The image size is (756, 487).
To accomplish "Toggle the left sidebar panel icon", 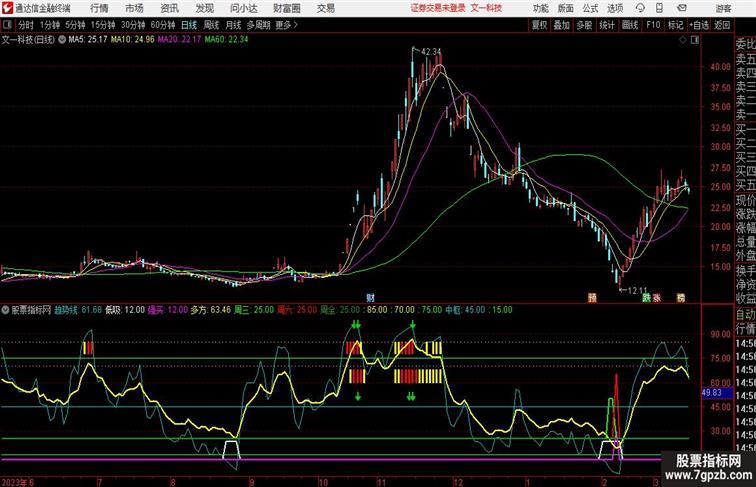I will coord(7,25).
